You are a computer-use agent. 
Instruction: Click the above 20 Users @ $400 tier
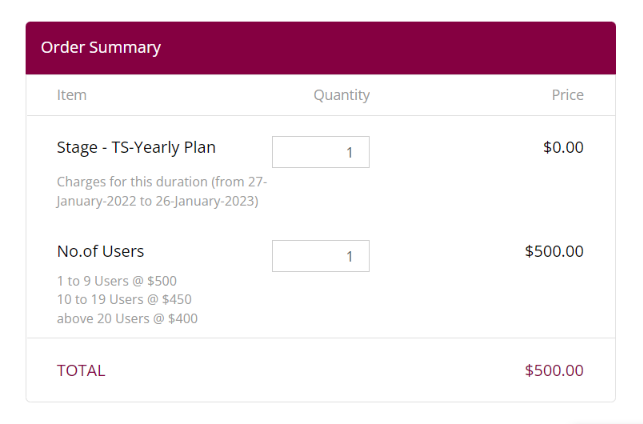[x=128, y=319]
